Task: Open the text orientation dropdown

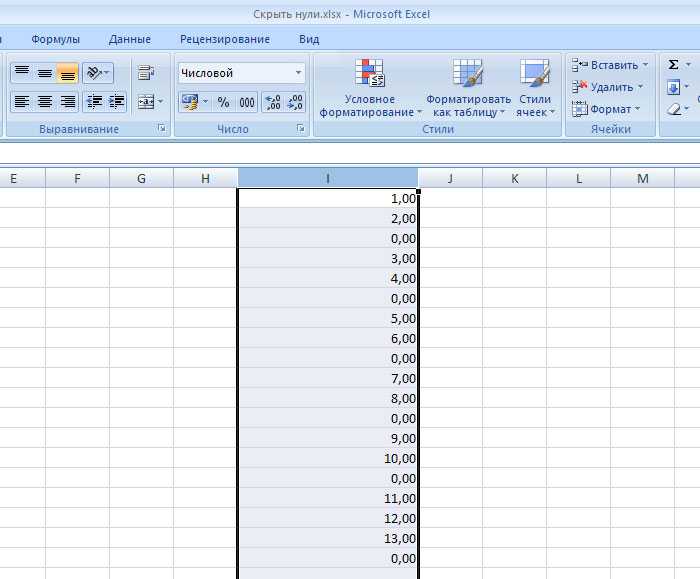Action: (x=98, y=72)
